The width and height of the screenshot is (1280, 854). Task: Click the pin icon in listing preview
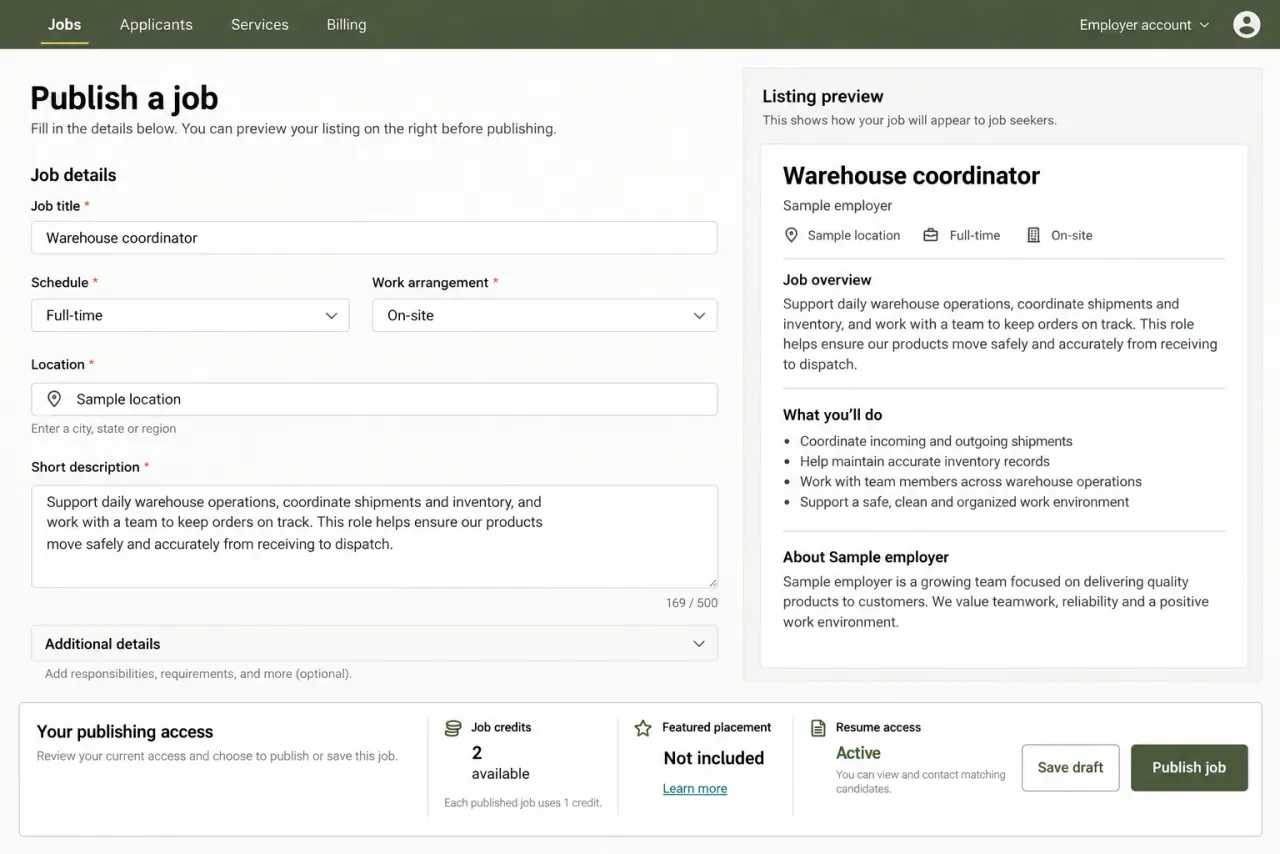click(791, 235)
